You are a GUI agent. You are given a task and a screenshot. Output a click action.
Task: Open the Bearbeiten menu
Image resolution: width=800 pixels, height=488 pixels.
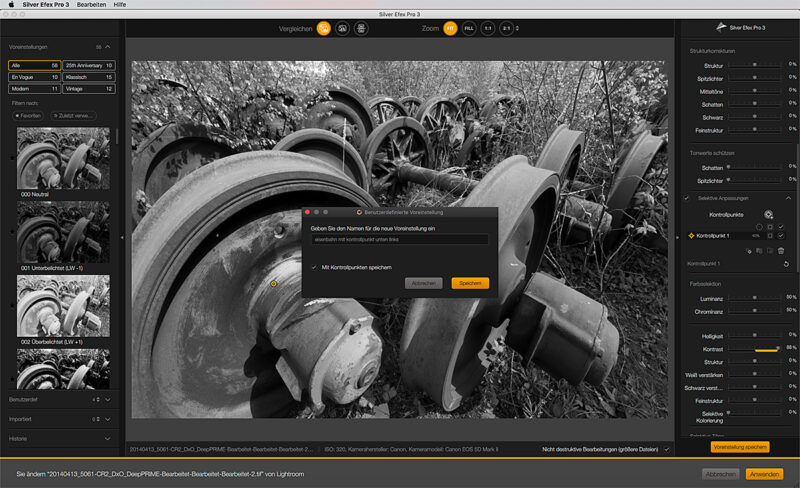coord(91,4)
